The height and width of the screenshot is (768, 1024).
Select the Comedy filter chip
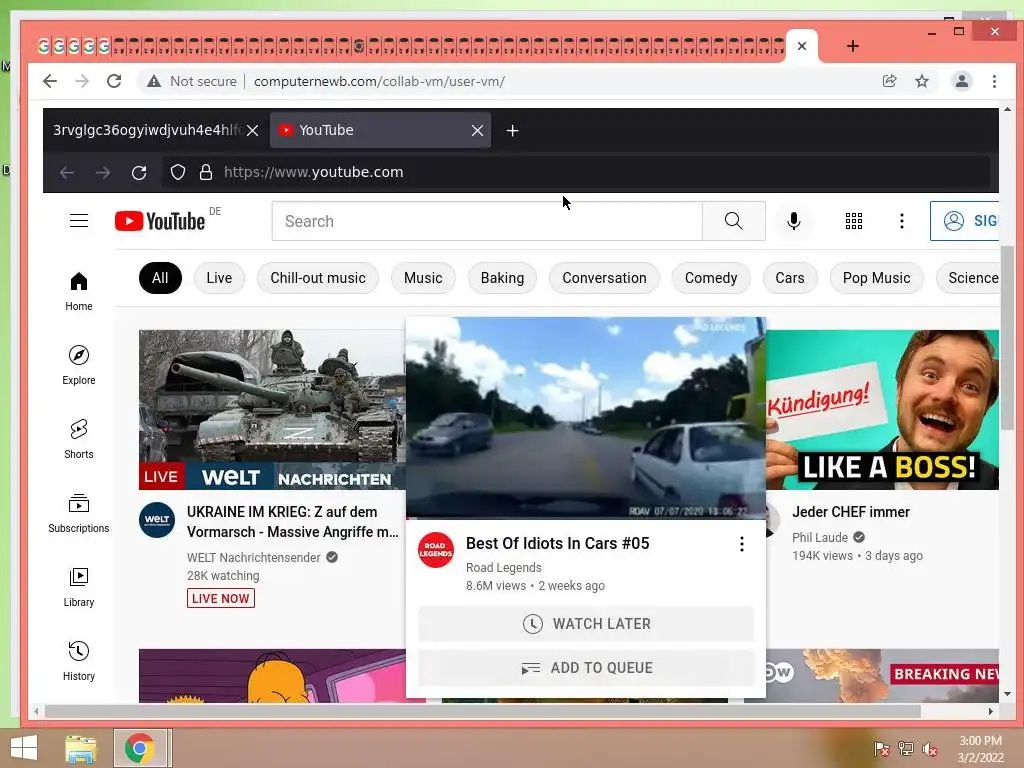[711, 278]
